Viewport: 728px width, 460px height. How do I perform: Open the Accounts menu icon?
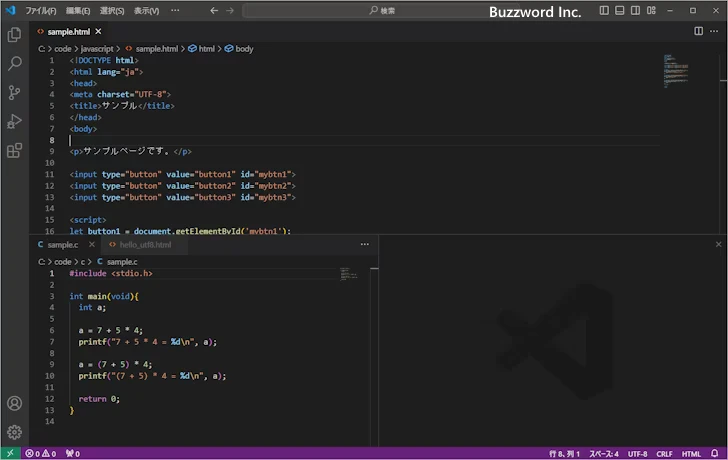pos(14,404)
